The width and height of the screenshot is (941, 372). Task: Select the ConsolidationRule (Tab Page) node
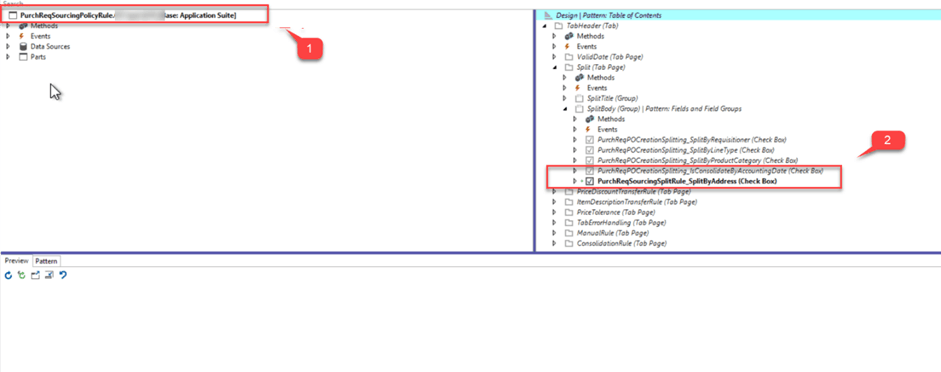click(621, 244)
